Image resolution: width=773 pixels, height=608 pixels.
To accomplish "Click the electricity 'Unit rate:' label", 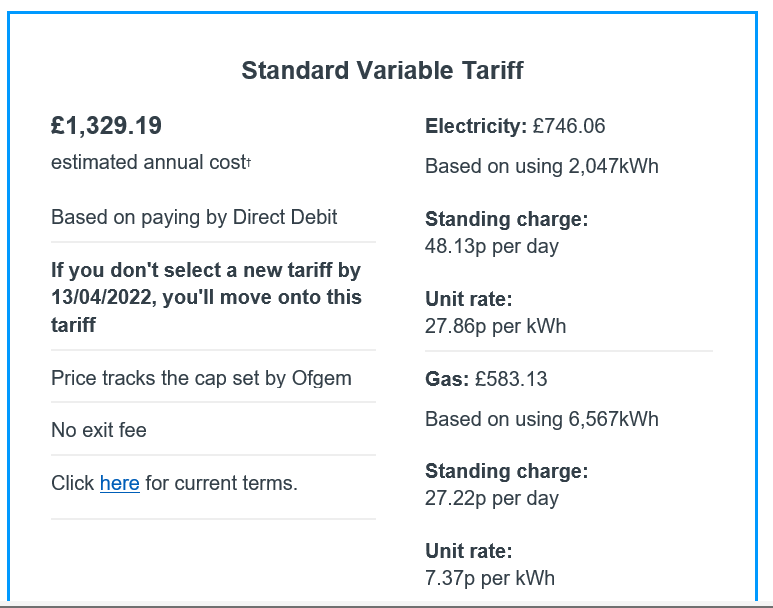I will (469, 299).
